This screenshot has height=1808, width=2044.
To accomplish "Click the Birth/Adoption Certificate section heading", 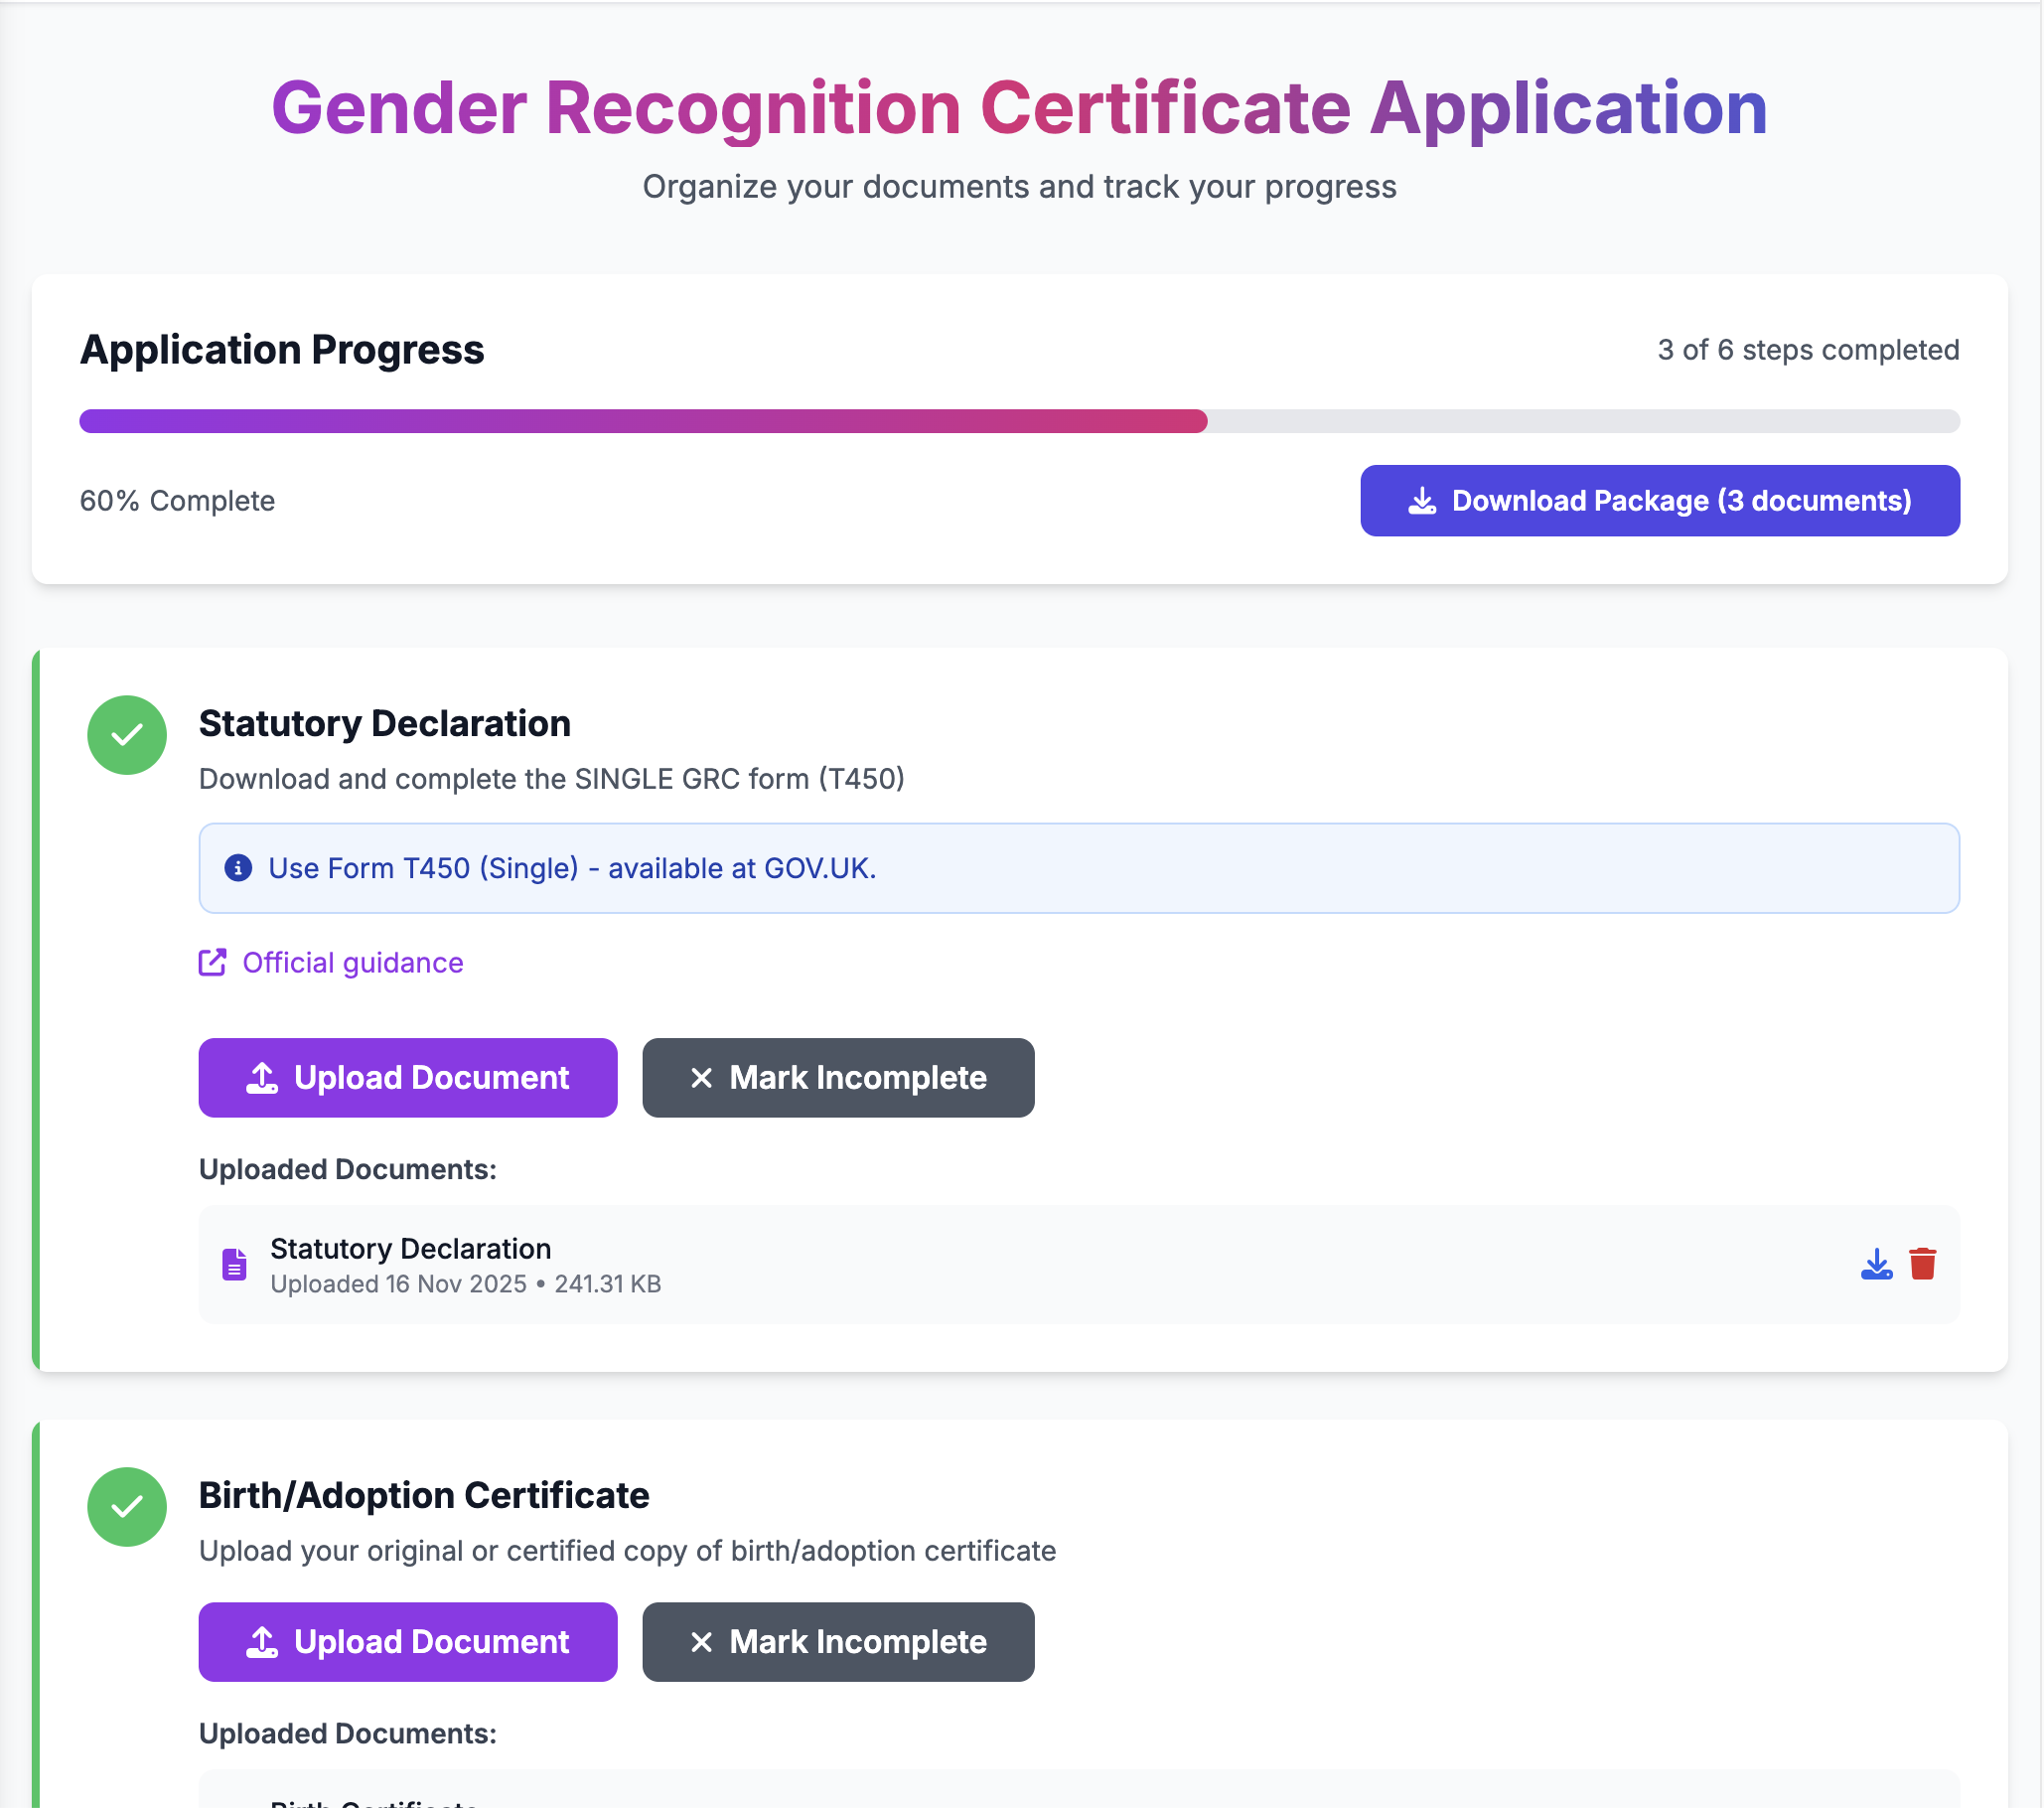I will click(x=423, y=1495).
